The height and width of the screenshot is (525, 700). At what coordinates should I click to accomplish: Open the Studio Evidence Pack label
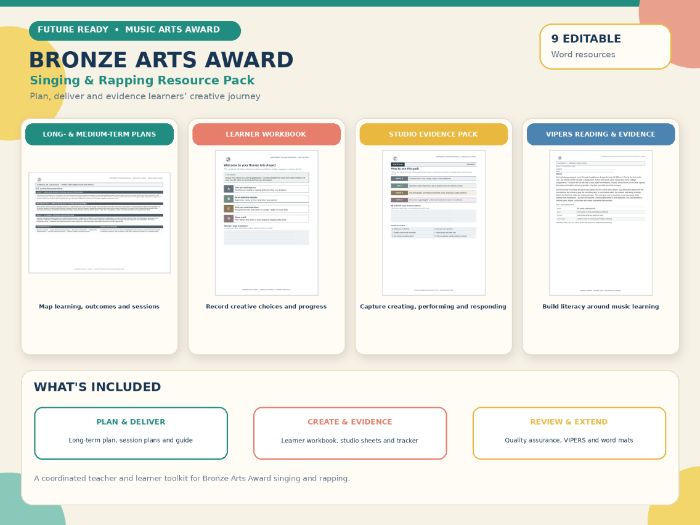[x=433, y=134]
